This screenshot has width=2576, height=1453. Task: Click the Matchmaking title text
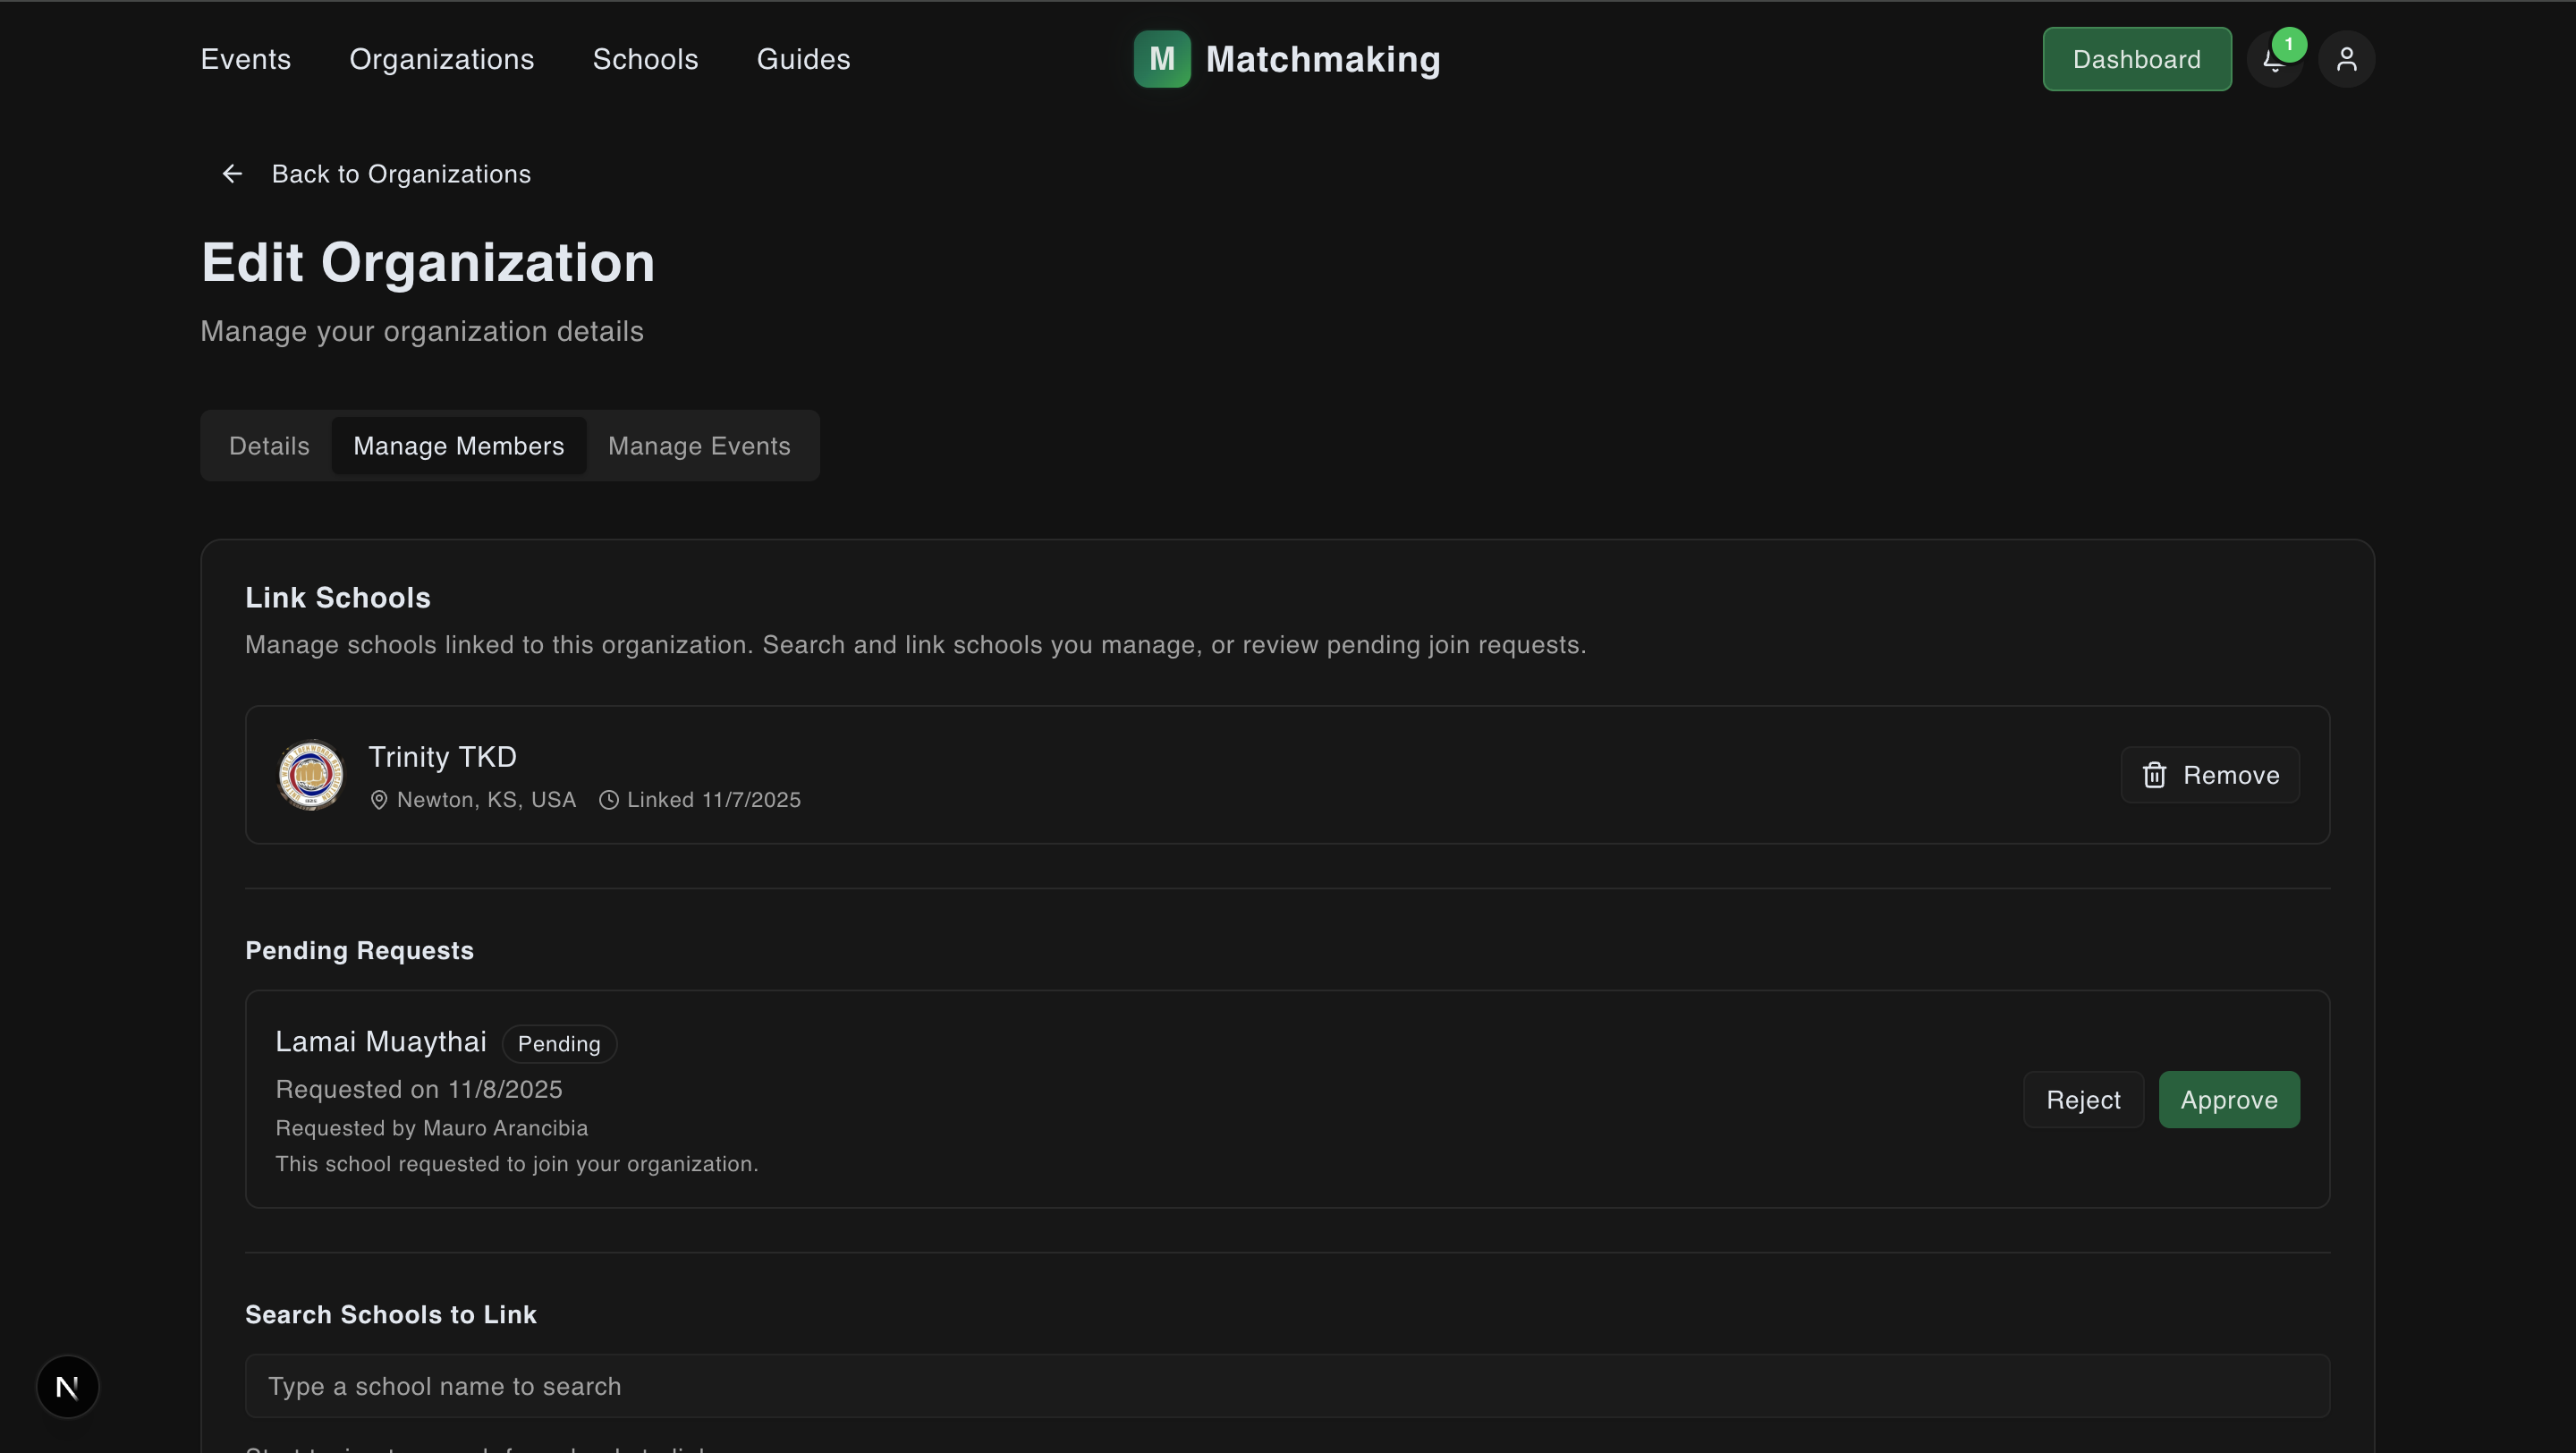point(1323,59)
